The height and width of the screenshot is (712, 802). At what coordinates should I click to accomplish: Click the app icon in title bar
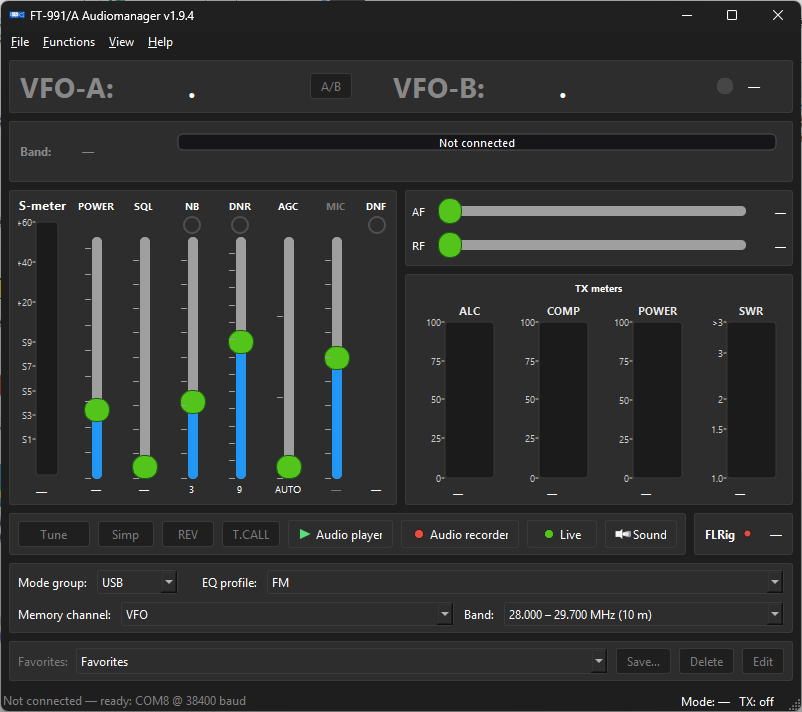click(x=17, y=15)
